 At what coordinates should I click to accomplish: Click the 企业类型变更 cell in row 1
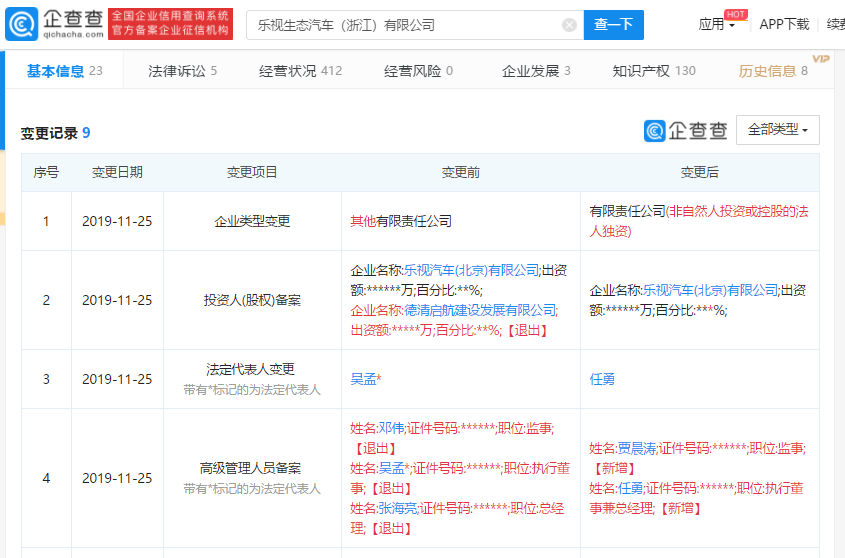252,221
